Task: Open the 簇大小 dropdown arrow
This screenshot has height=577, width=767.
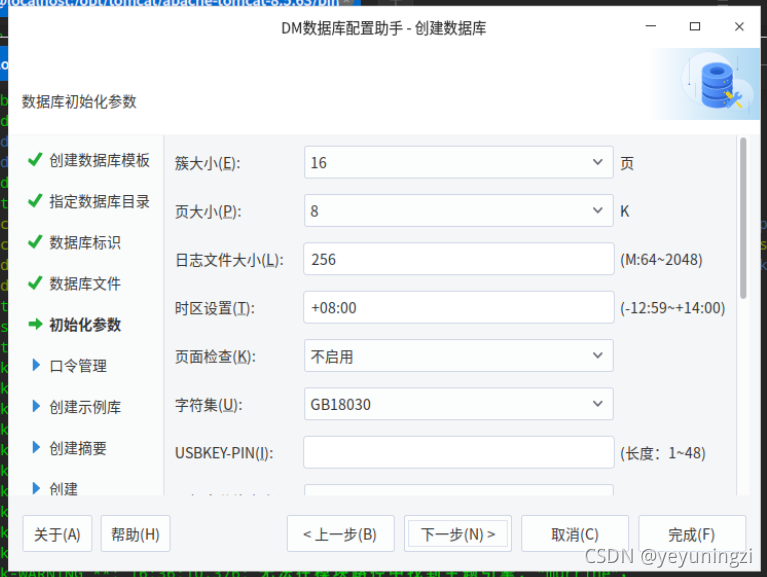Action: (x=597, y=162)
